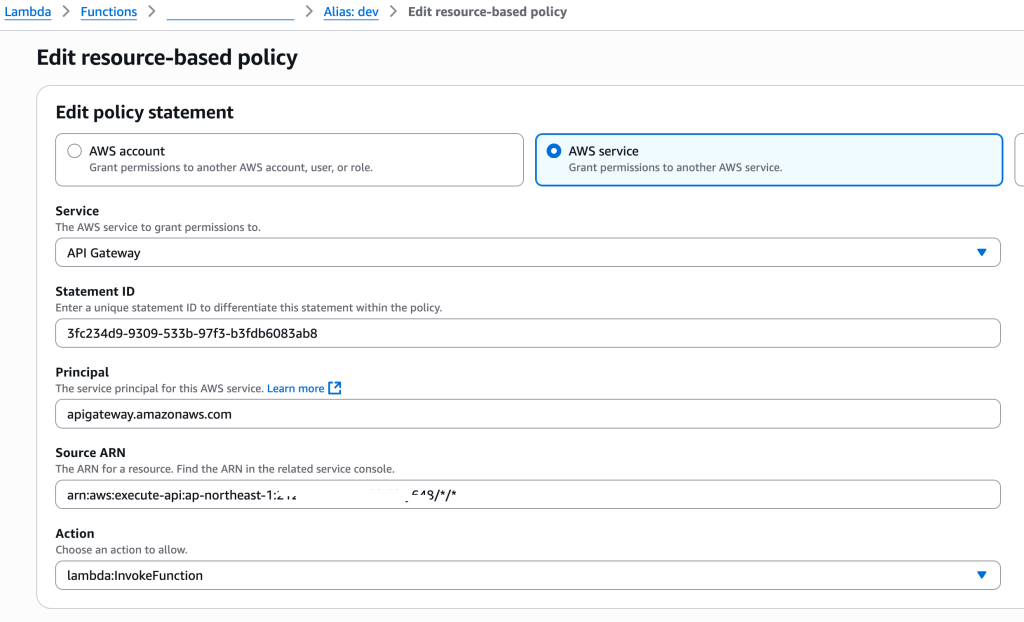1024x622 pixels.
Task: Open the Service dropdown showing API Gateway
Action: click(x=527, y=253)
